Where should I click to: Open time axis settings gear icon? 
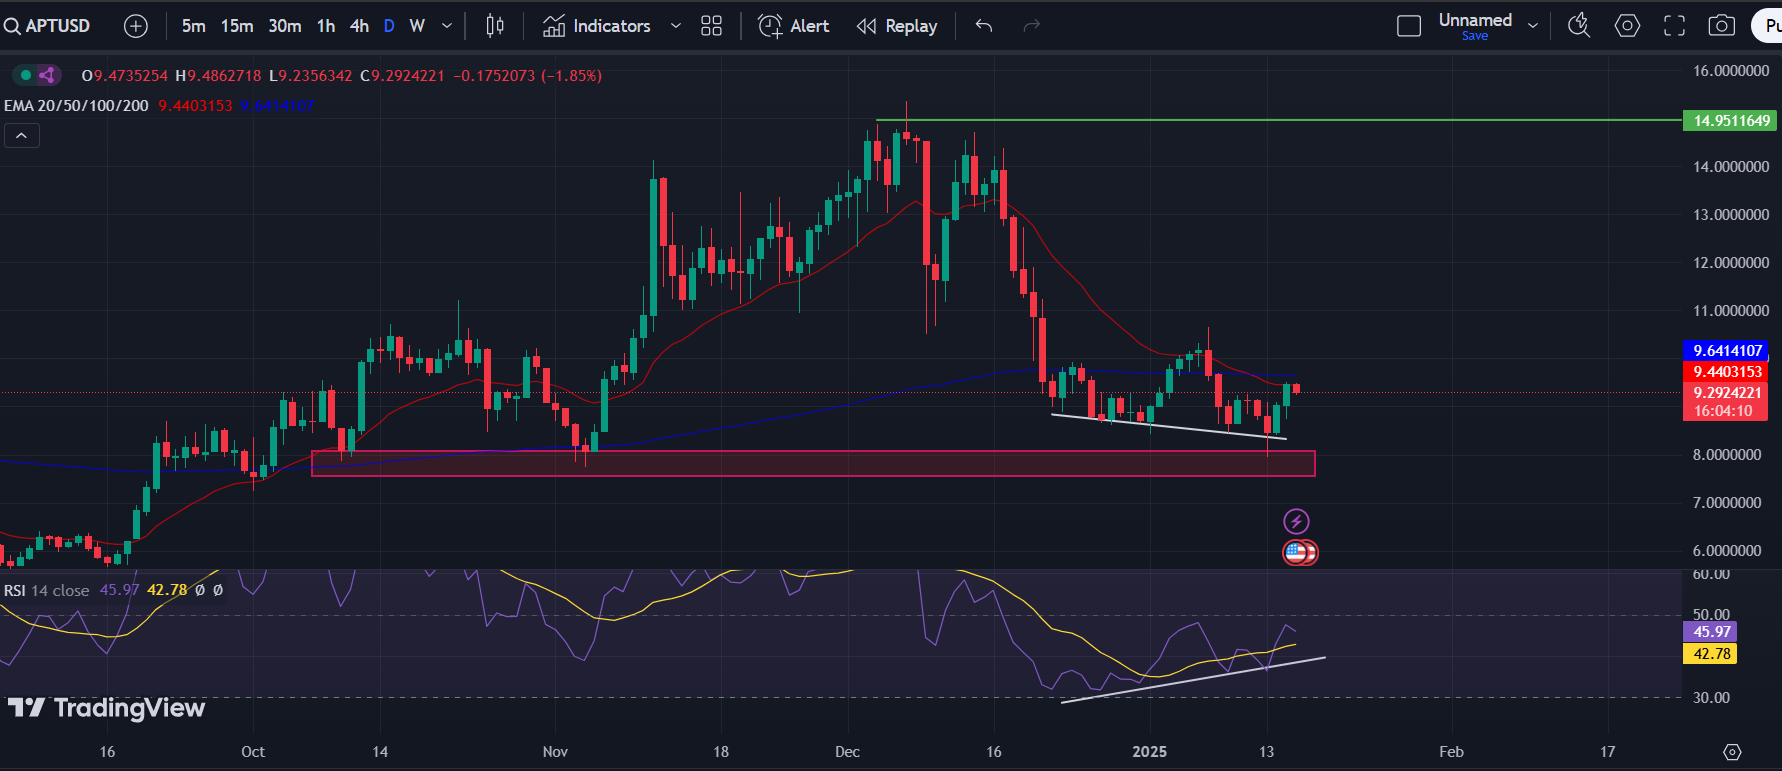pos(1733,752)
